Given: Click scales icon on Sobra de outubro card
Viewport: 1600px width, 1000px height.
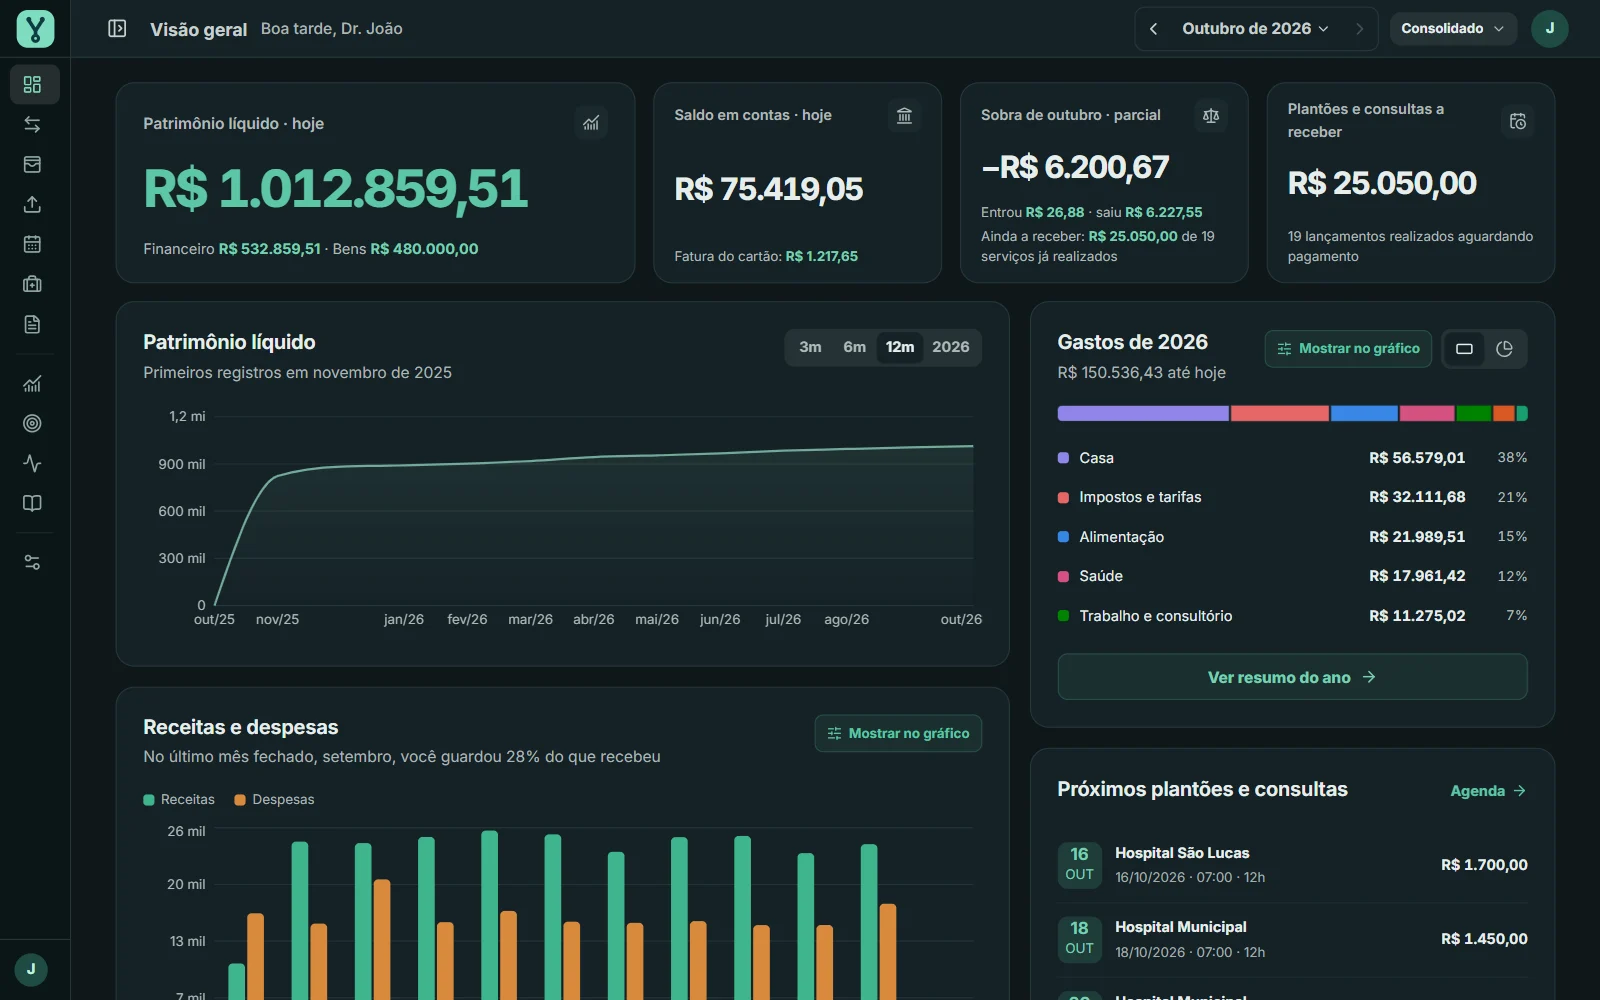Looking at the screenshot, I should (1211, 116).
